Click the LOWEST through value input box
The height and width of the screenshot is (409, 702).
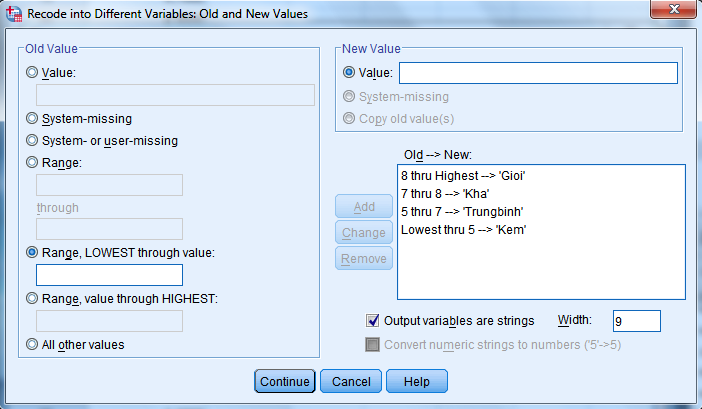point(109,275)
